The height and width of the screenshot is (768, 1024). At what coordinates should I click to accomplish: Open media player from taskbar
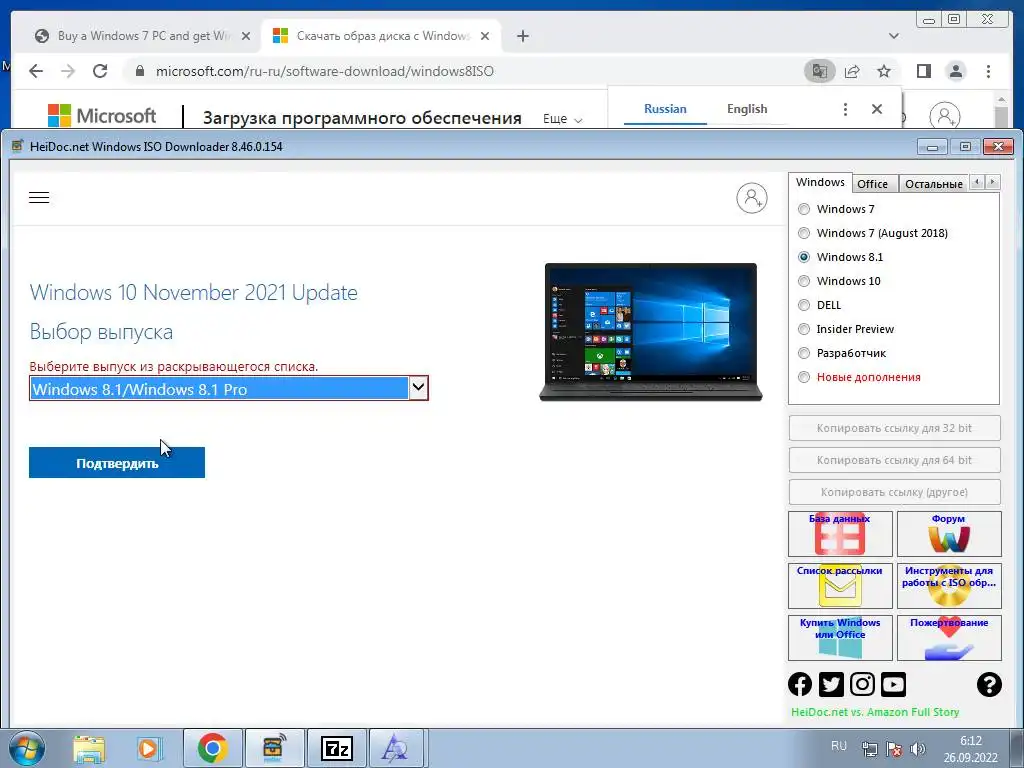(149, 749)
